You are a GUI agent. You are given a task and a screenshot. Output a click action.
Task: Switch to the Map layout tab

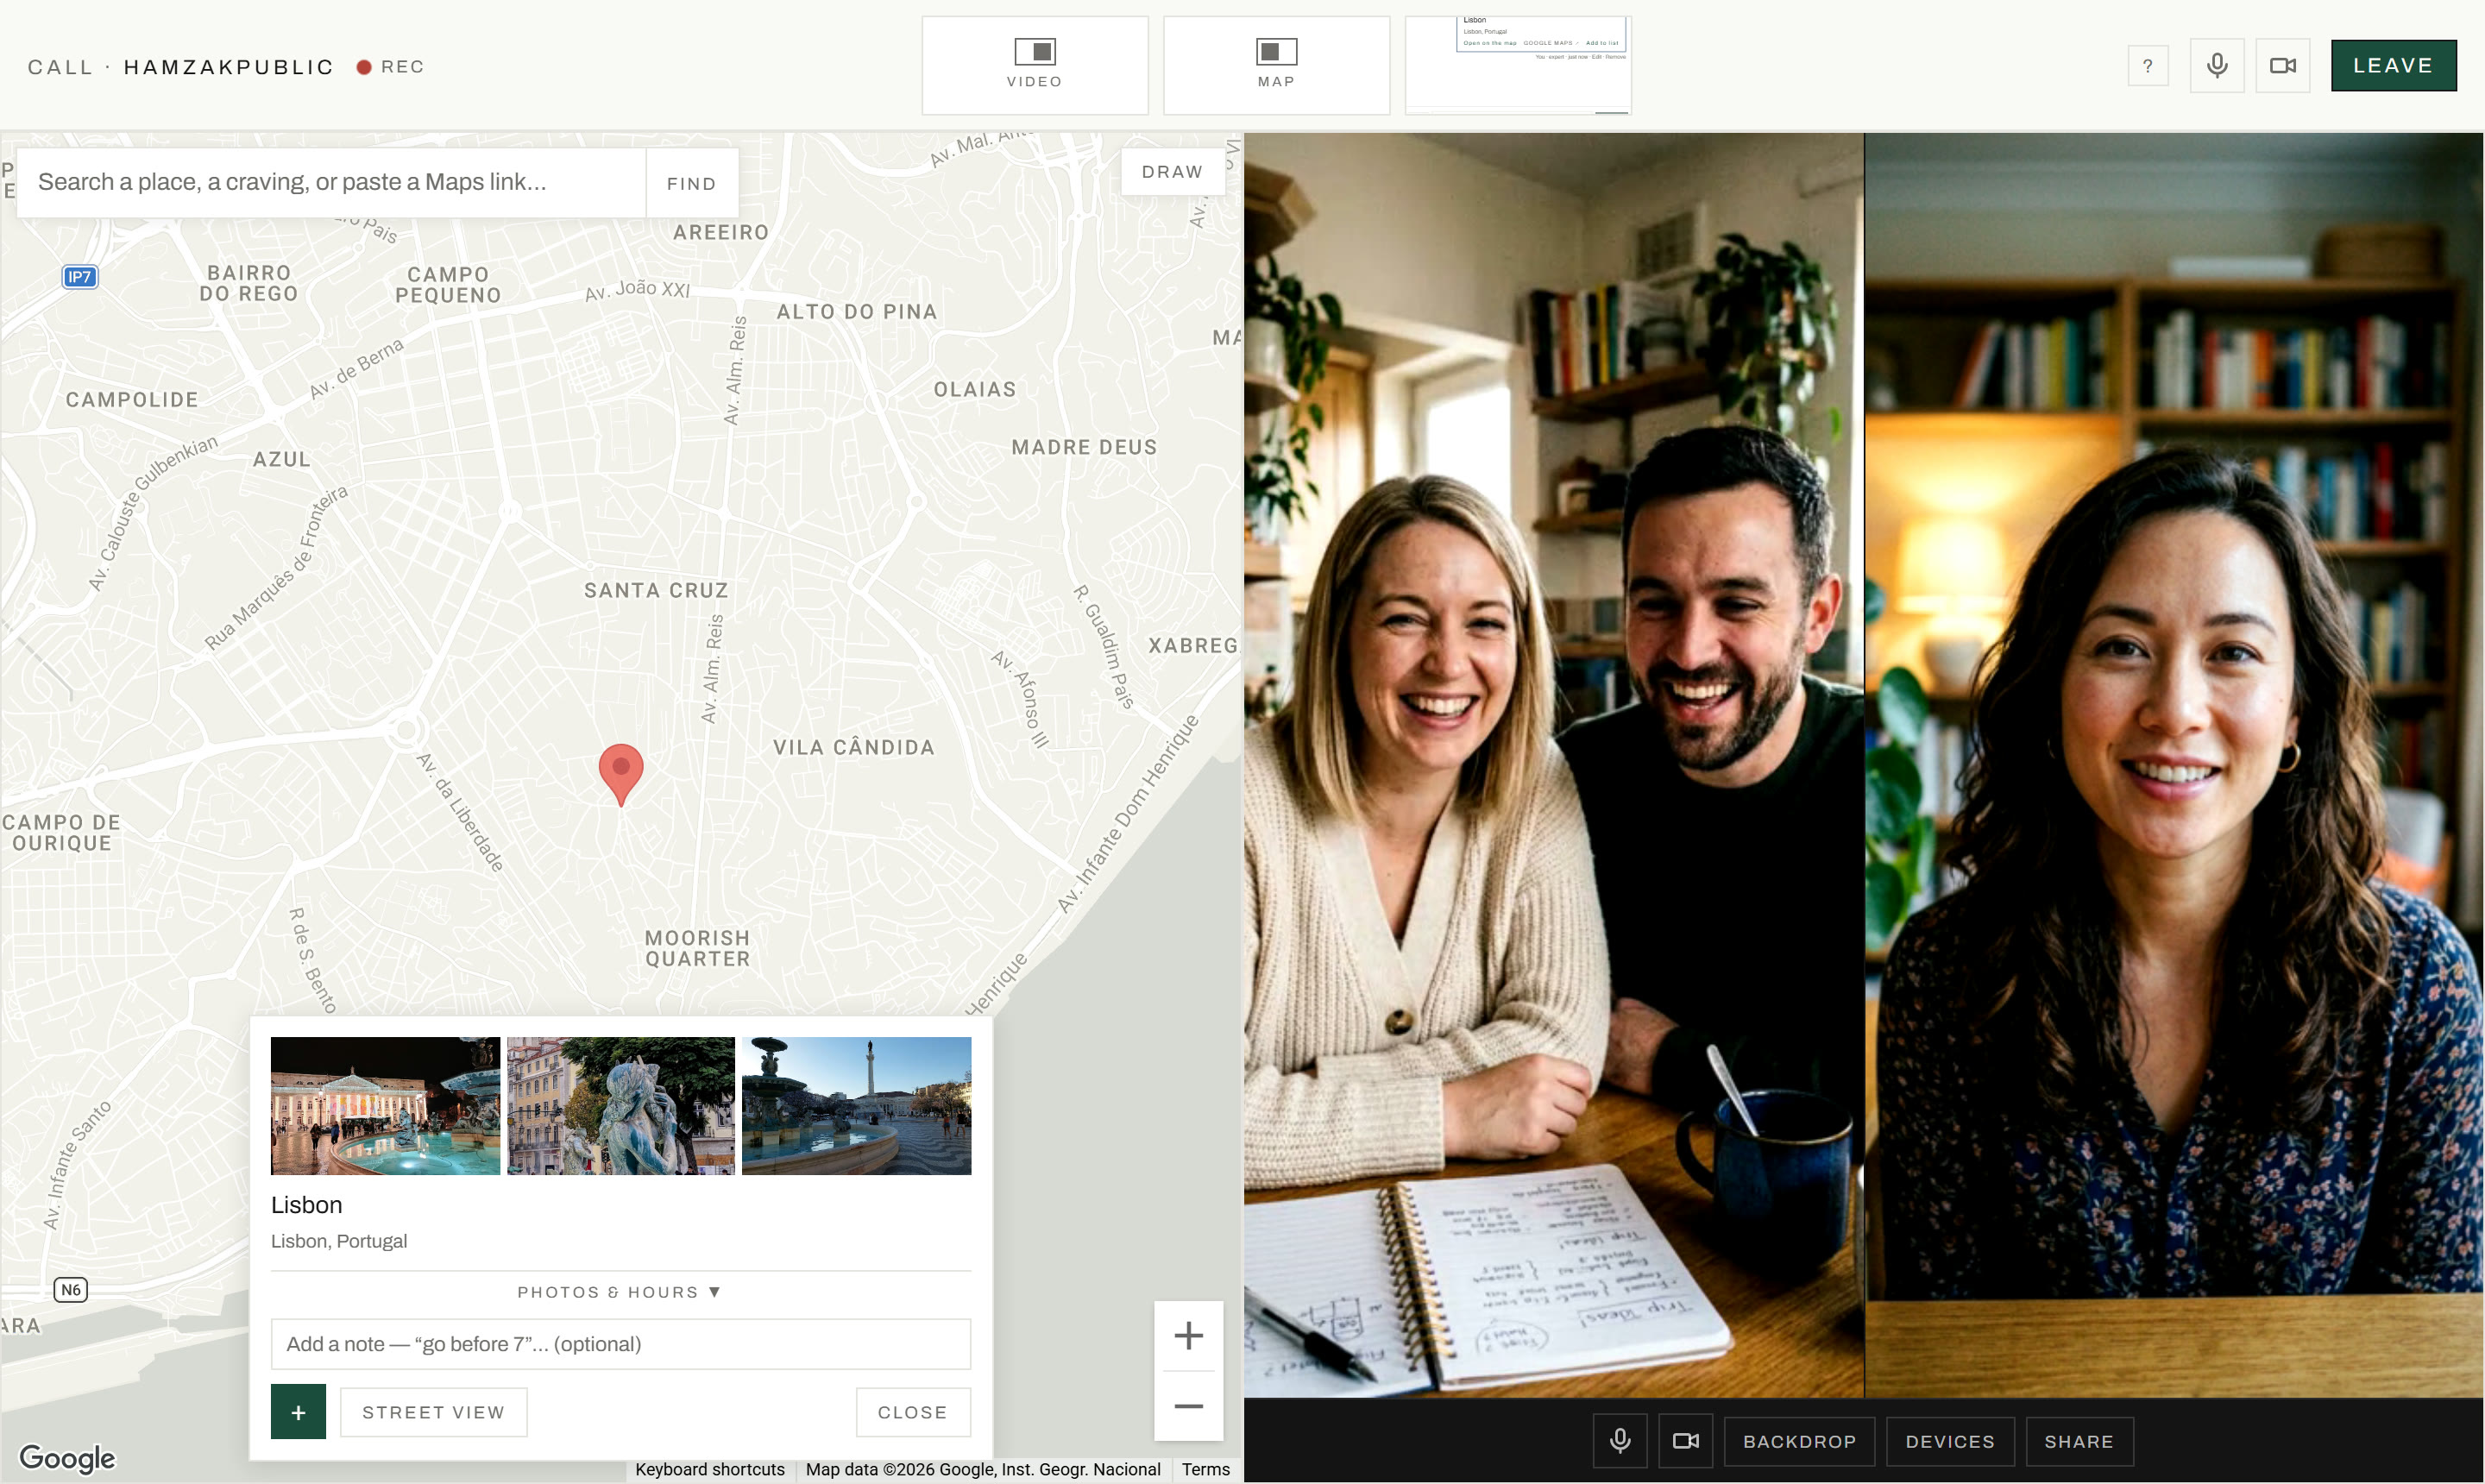tap(1276, 65)
